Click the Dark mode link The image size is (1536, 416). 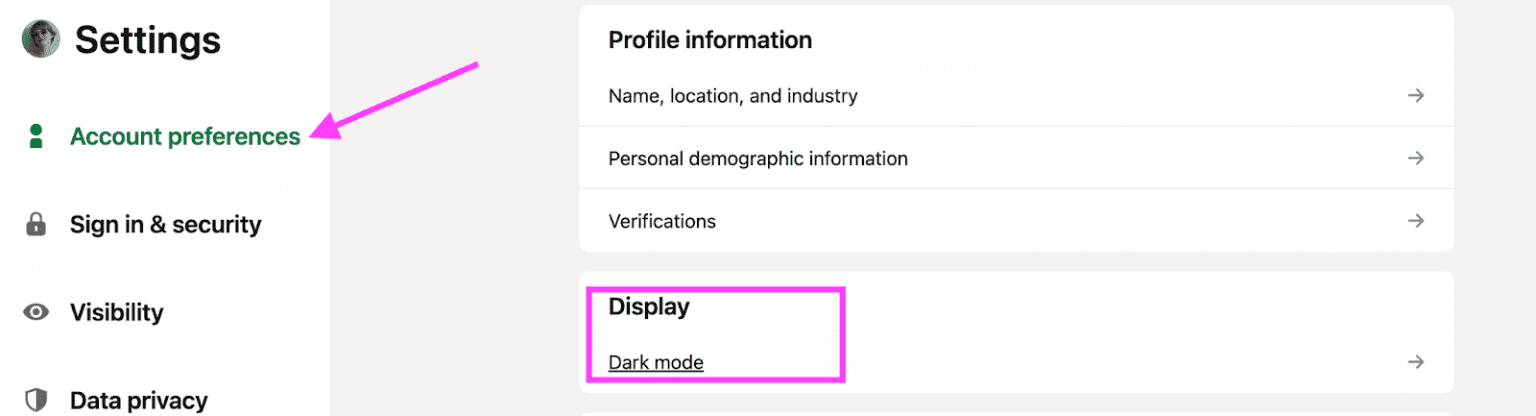[656, 362]
